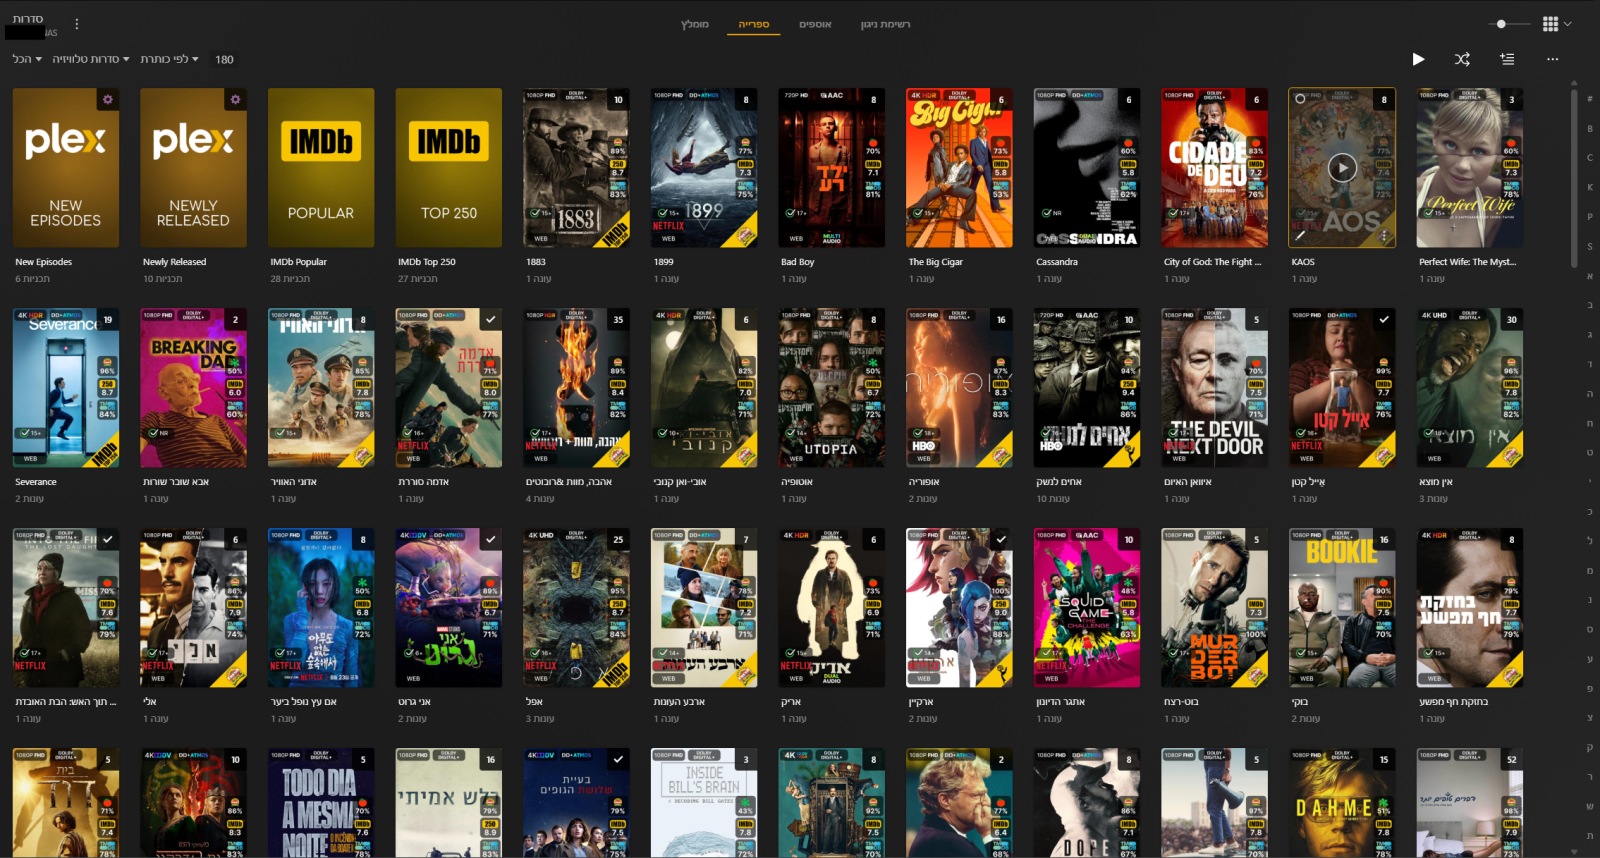Jump to letter S in index

coord(1590,246)
